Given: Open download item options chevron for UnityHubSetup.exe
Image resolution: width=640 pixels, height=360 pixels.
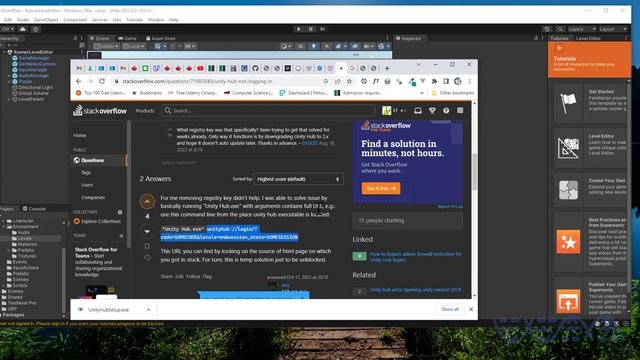Looking at the screenshot, I should (x=148, y=310).
